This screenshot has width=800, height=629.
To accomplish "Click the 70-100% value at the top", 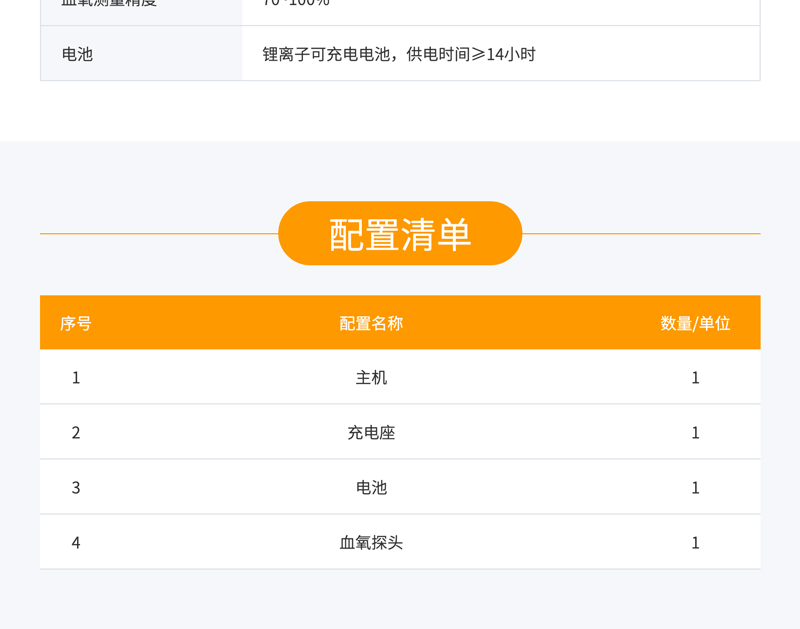I will point(295,4).
